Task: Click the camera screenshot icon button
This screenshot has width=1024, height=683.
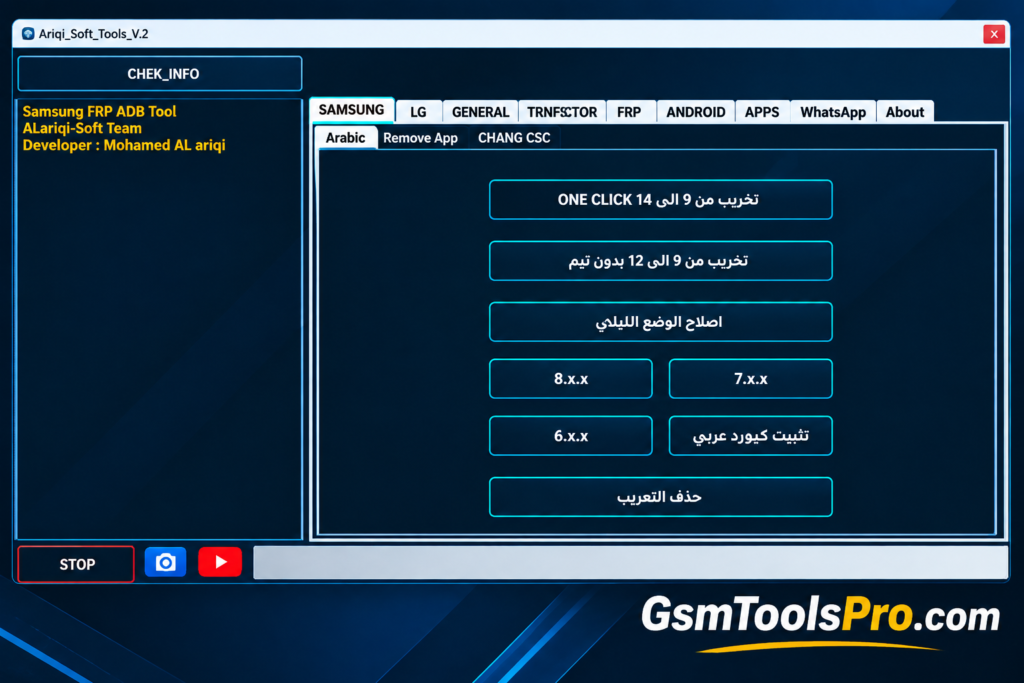Action: click(x=165, y=562)
